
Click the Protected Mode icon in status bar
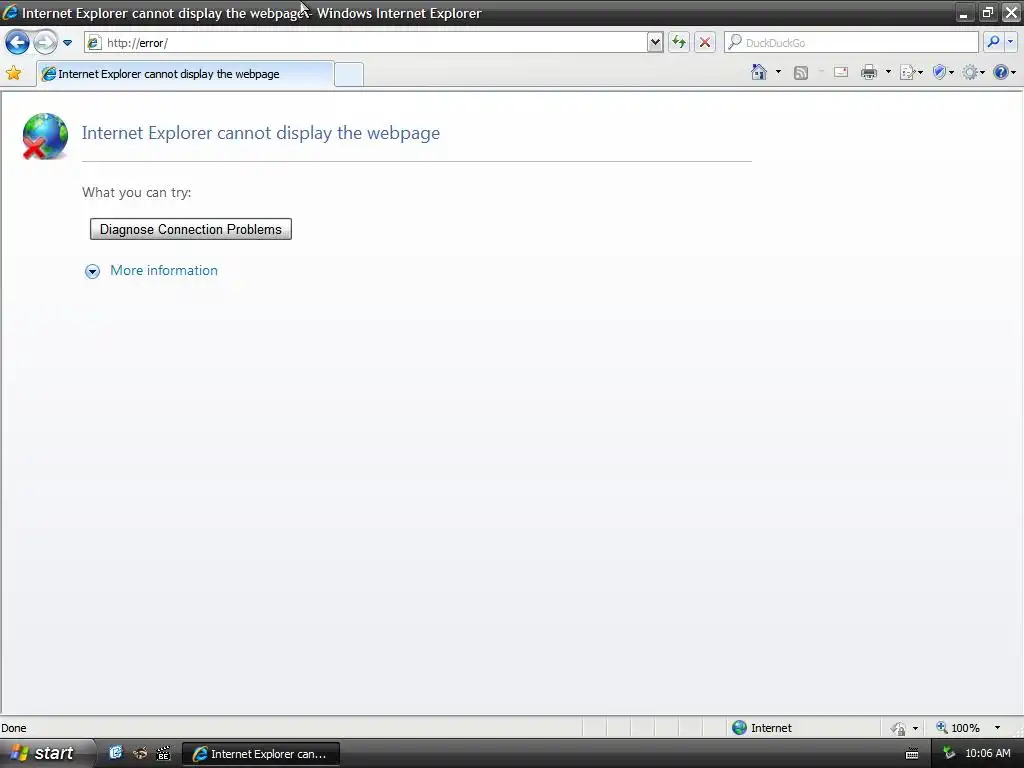coord(899,728)
